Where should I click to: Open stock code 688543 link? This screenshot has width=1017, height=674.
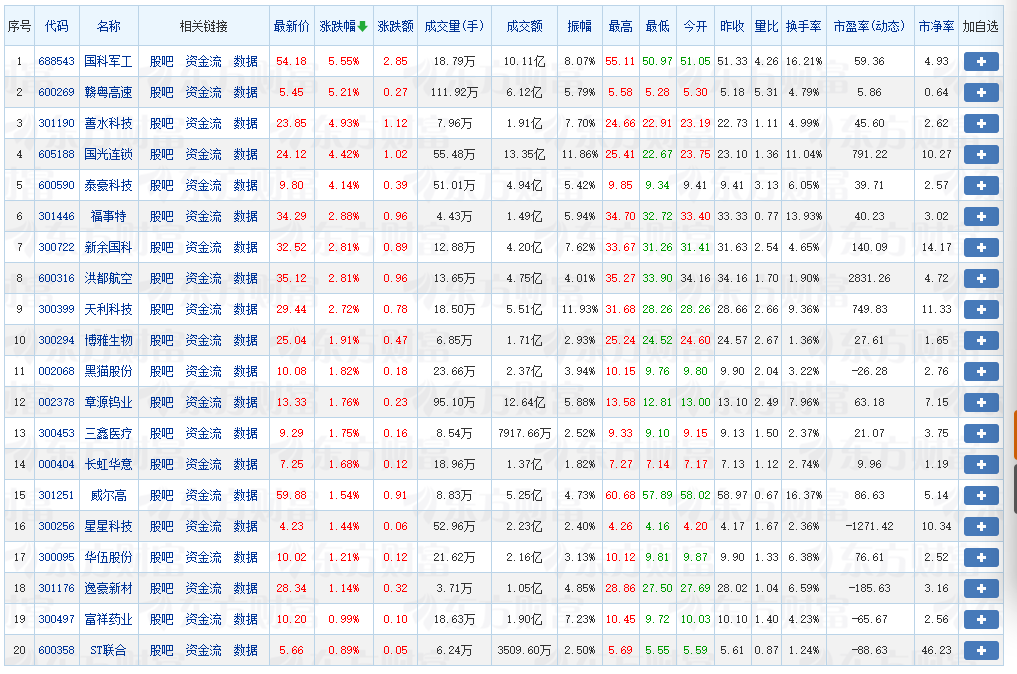pyautogui.click(x=56, y=62)
